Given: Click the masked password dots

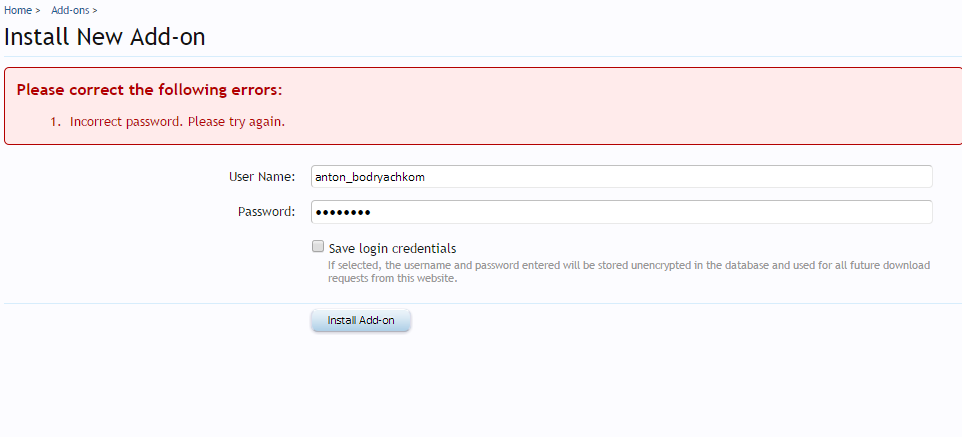Looking at the screenshot, I should coord(342,212).
